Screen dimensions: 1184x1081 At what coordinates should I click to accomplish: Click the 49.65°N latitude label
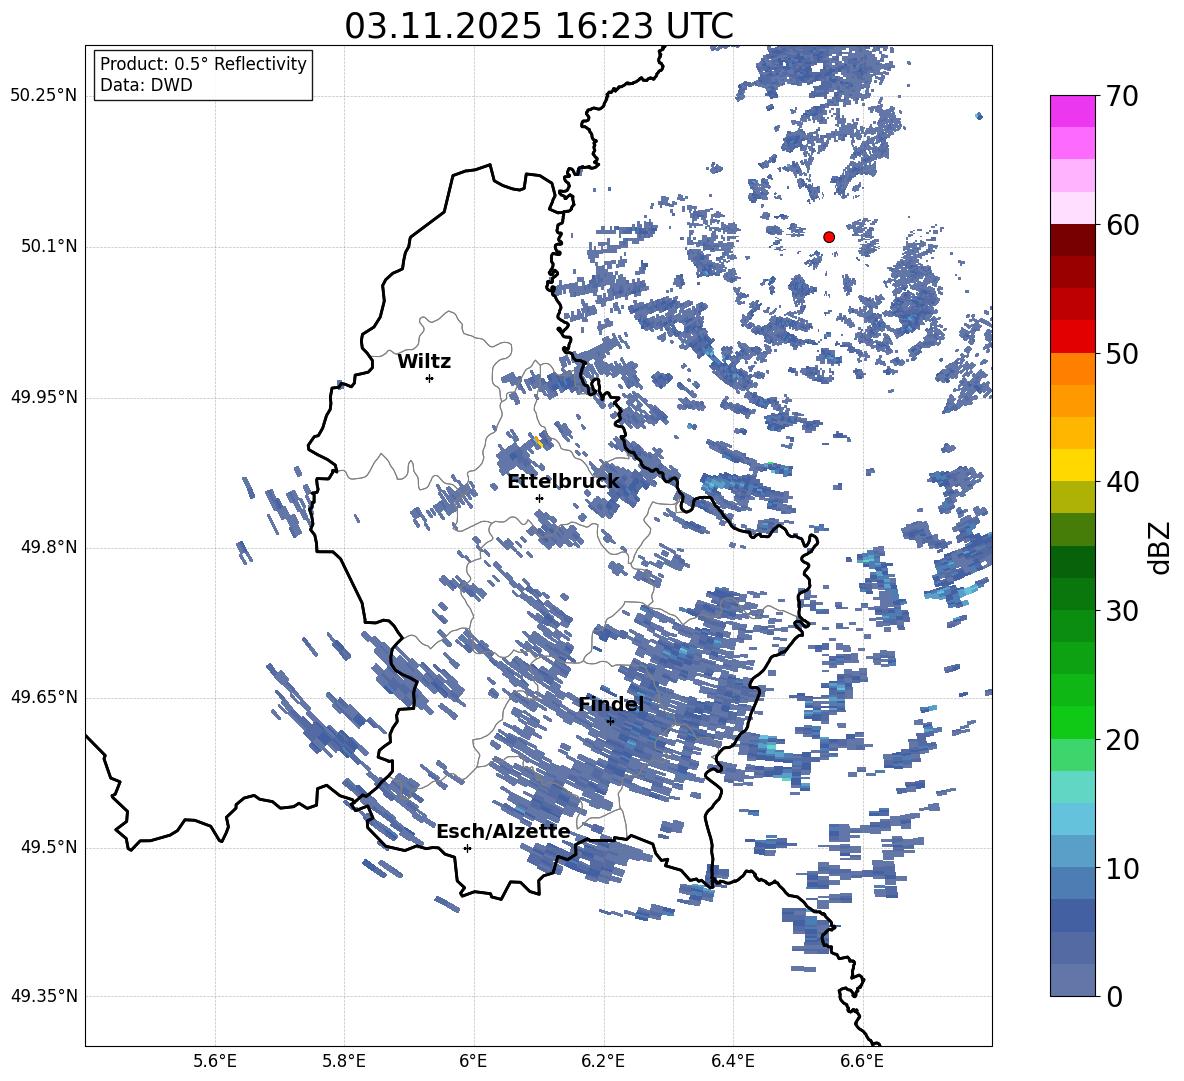point(44,697)
